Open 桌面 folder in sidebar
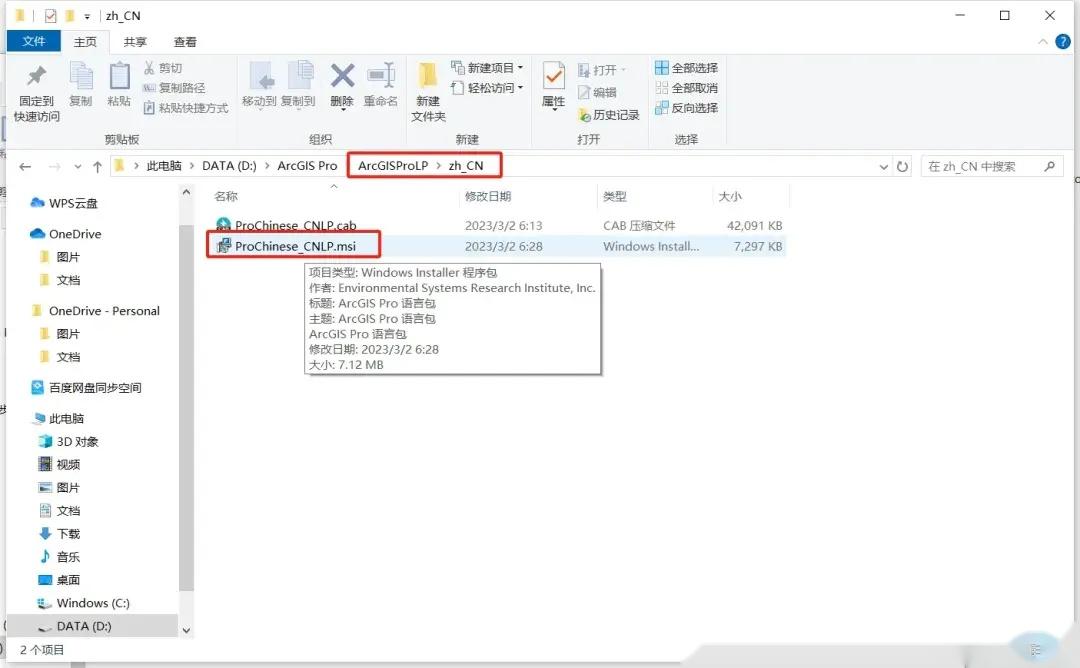The width and height of the screenshot is (1080, 668). pyautogui.click(x=68, y=580)
